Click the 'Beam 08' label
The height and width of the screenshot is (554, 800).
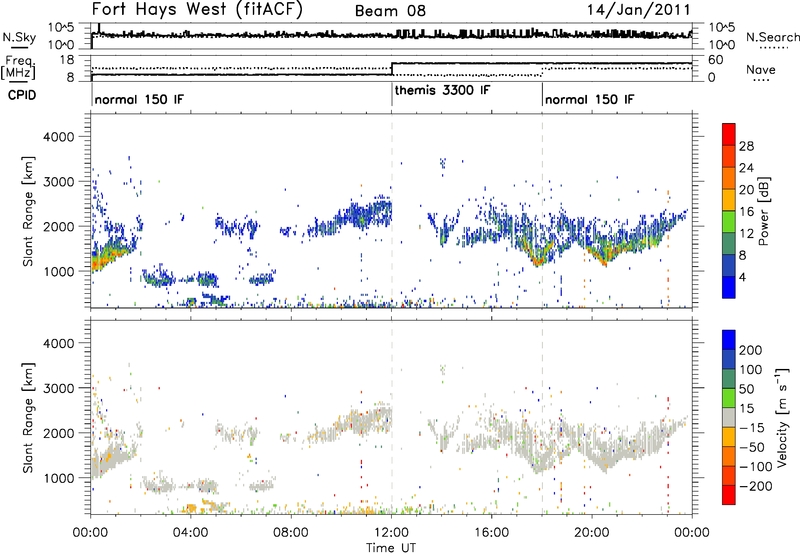coord(390,11)
